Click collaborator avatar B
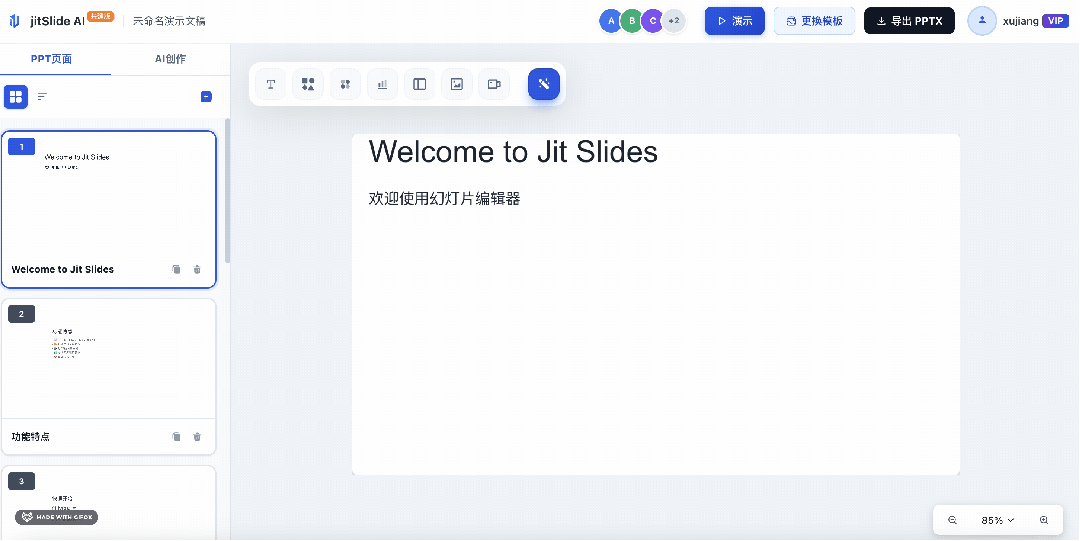1080x541 pixels. [632, 21]
